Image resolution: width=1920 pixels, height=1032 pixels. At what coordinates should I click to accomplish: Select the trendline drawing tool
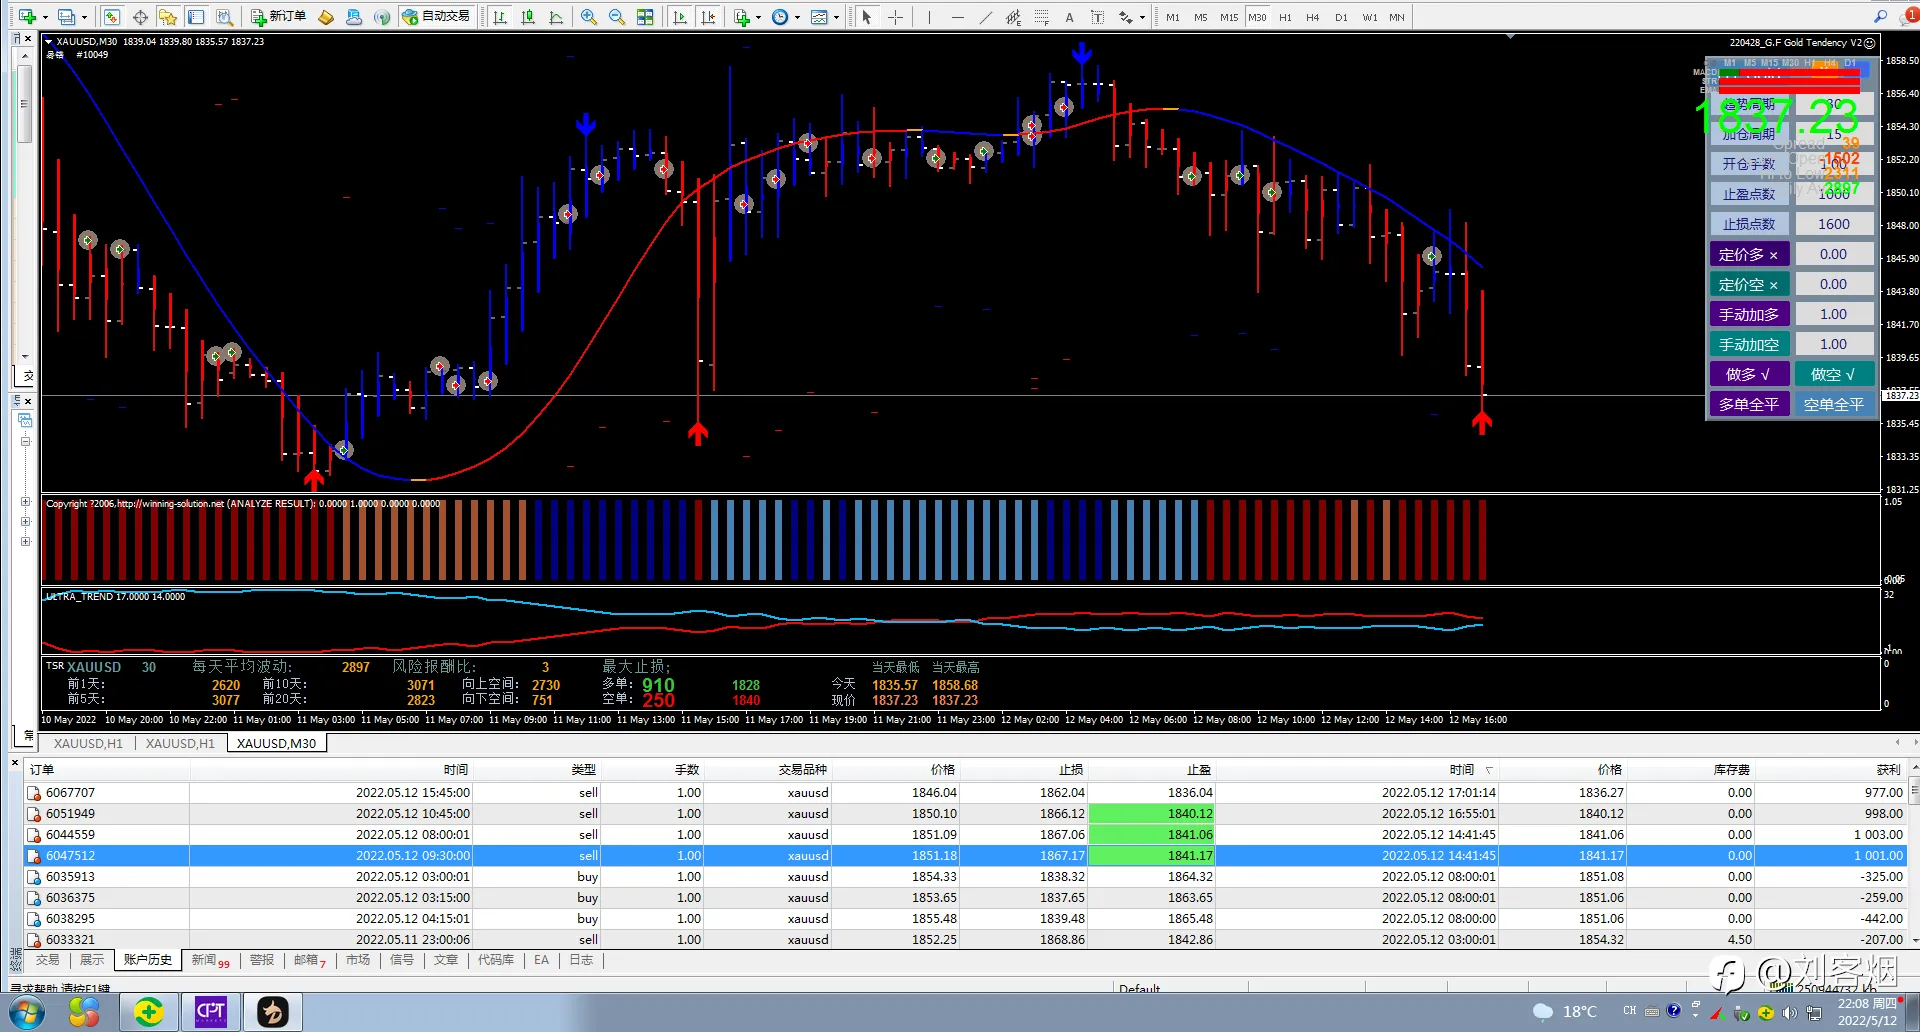[x=986, y=17]
